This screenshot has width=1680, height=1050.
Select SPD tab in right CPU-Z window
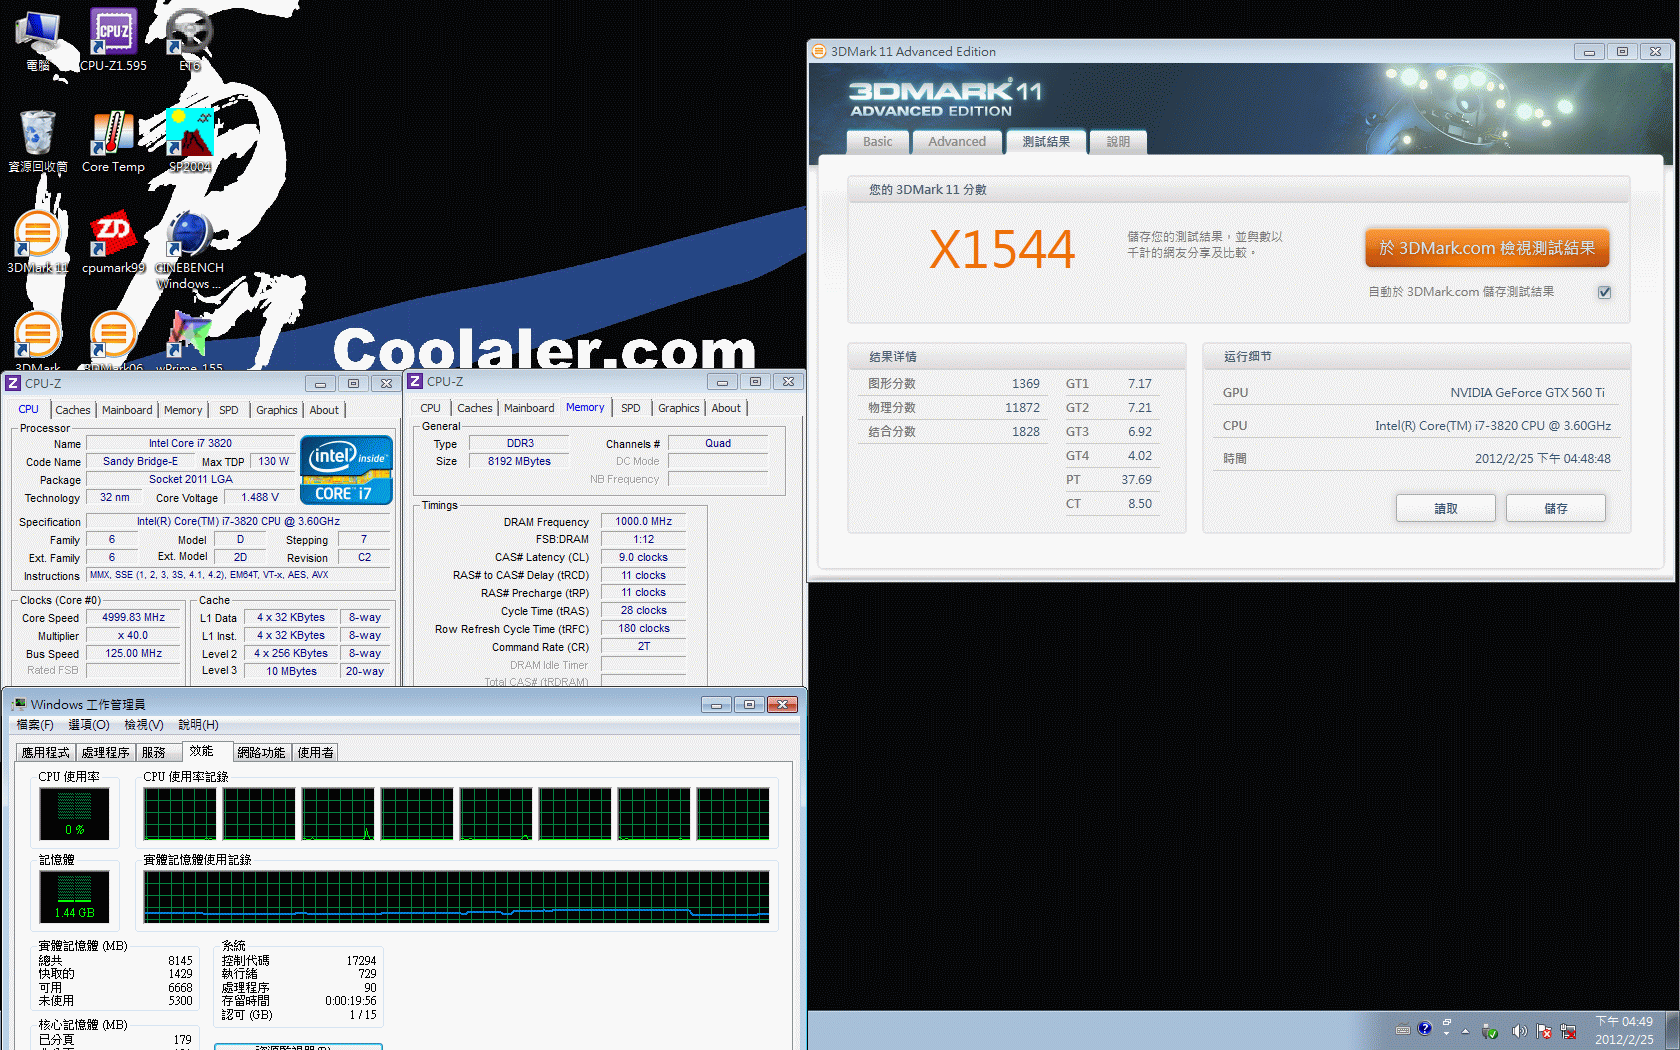(x=631, y=408)
